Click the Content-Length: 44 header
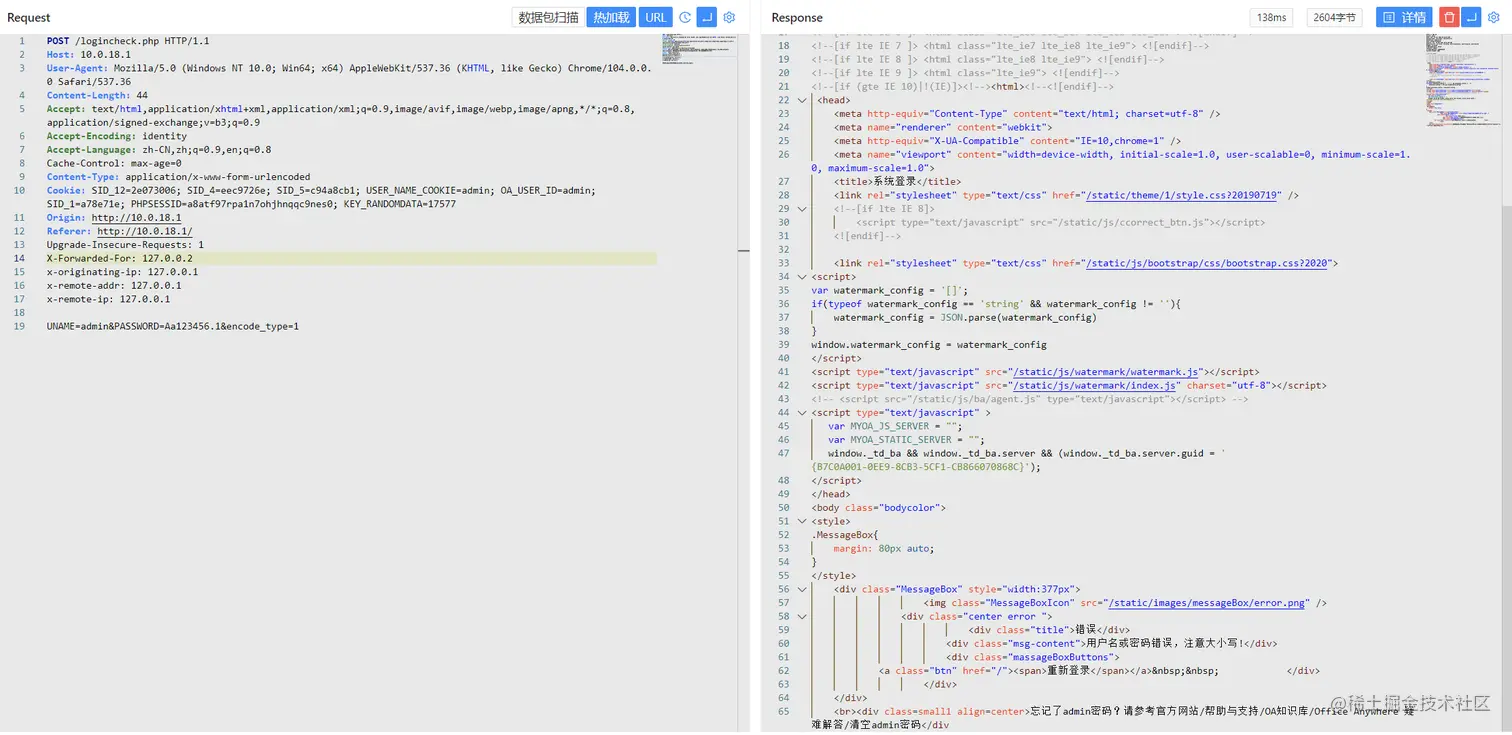This screenshot has width=1512, height=735. [97, 96]
